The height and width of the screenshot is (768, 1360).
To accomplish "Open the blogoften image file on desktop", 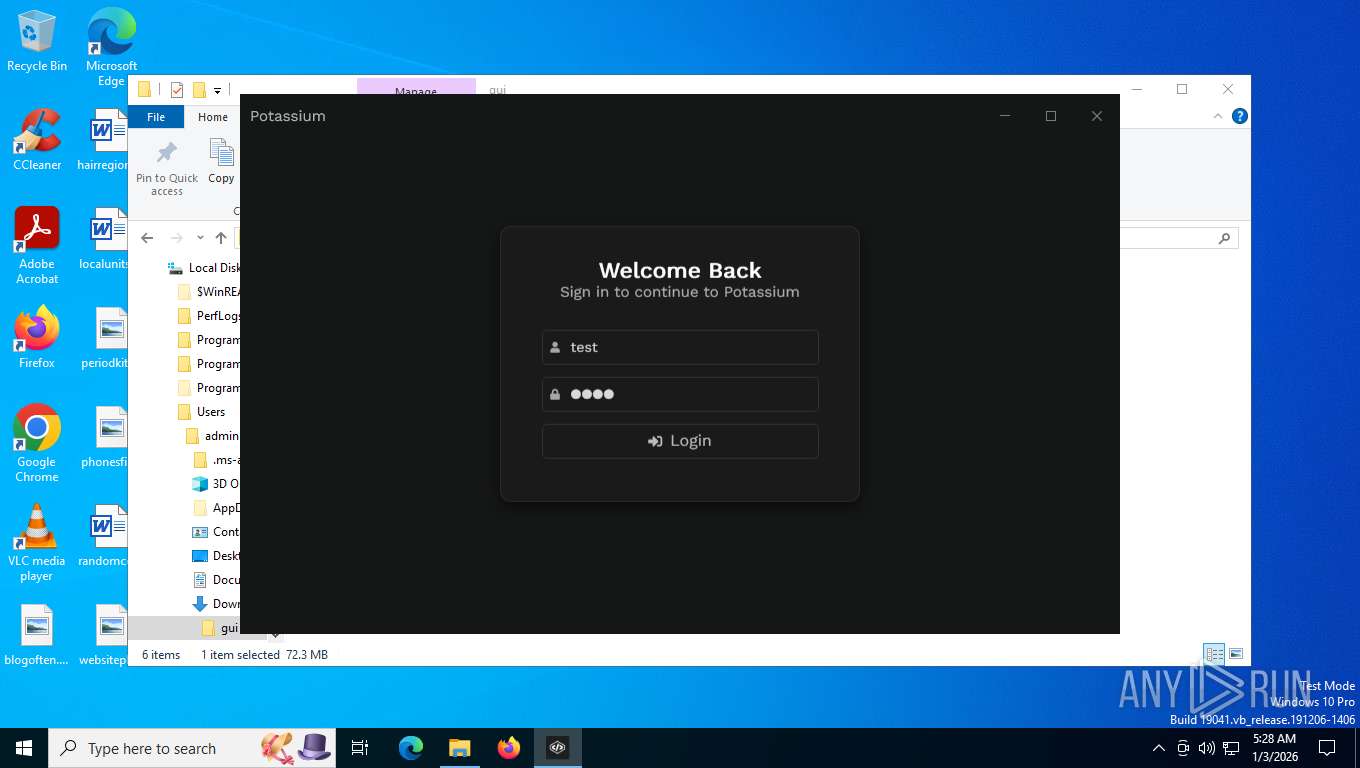I will tap(37, 636).
